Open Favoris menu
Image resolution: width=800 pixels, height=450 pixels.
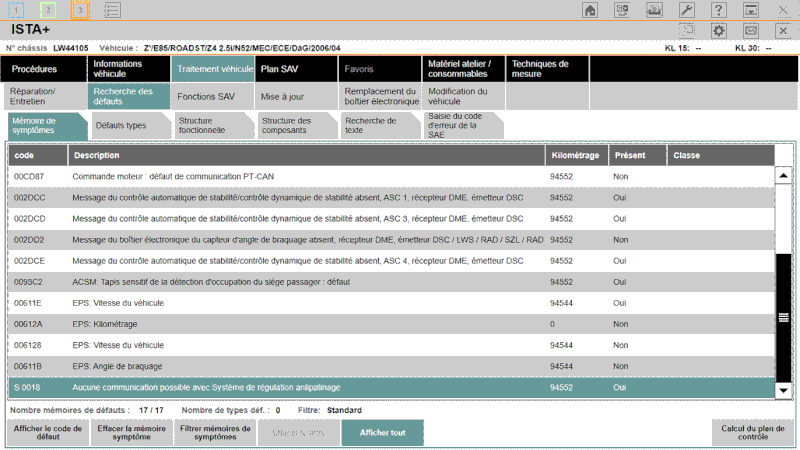(380, 69)
